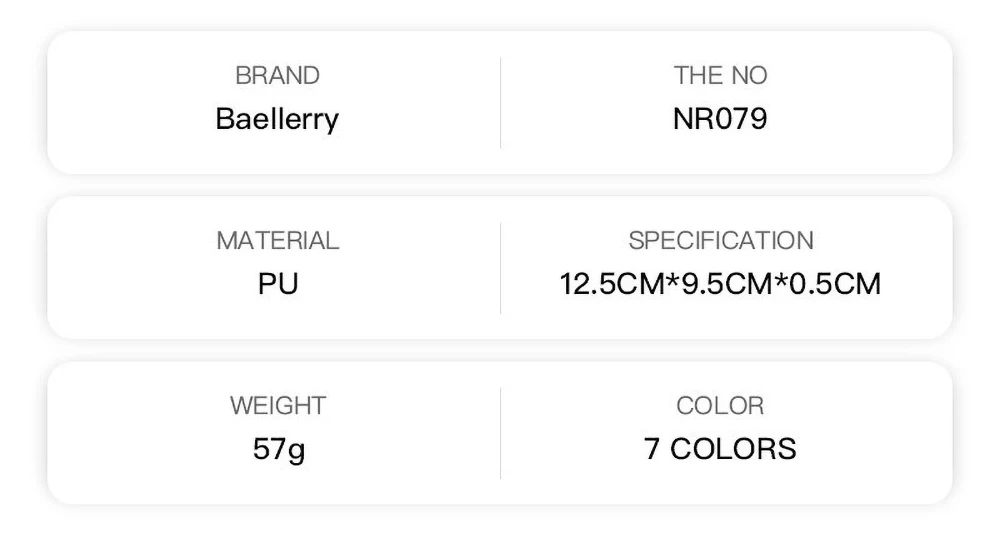Select the NR079 model number

(x=720, y=119)
